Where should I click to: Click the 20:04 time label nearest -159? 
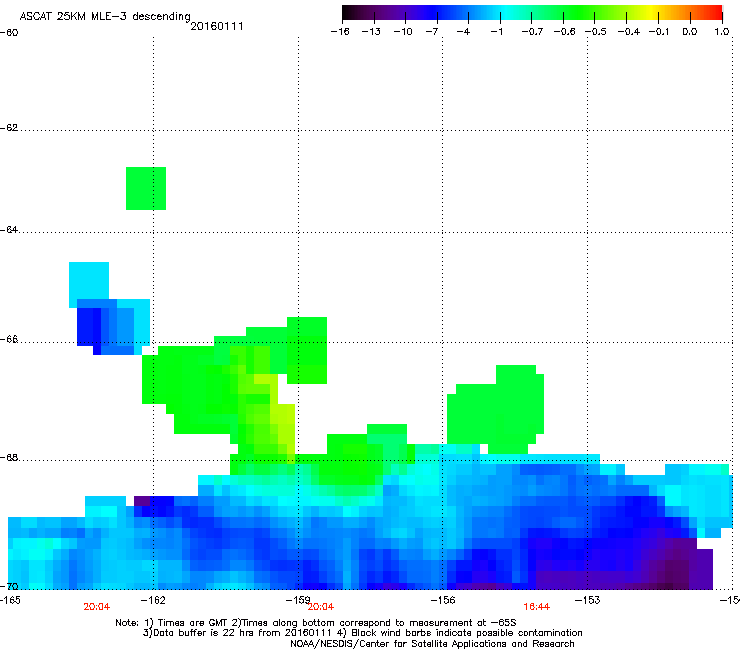(321, 607)
